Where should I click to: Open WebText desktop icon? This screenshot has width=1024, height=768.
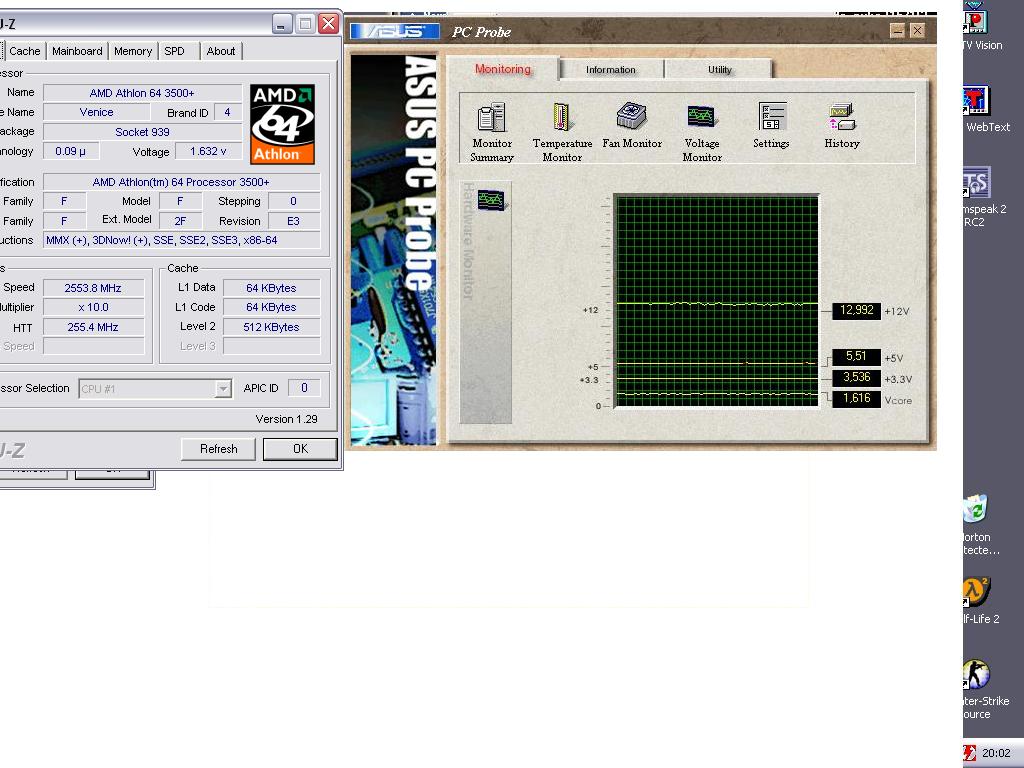pos(986,110)
